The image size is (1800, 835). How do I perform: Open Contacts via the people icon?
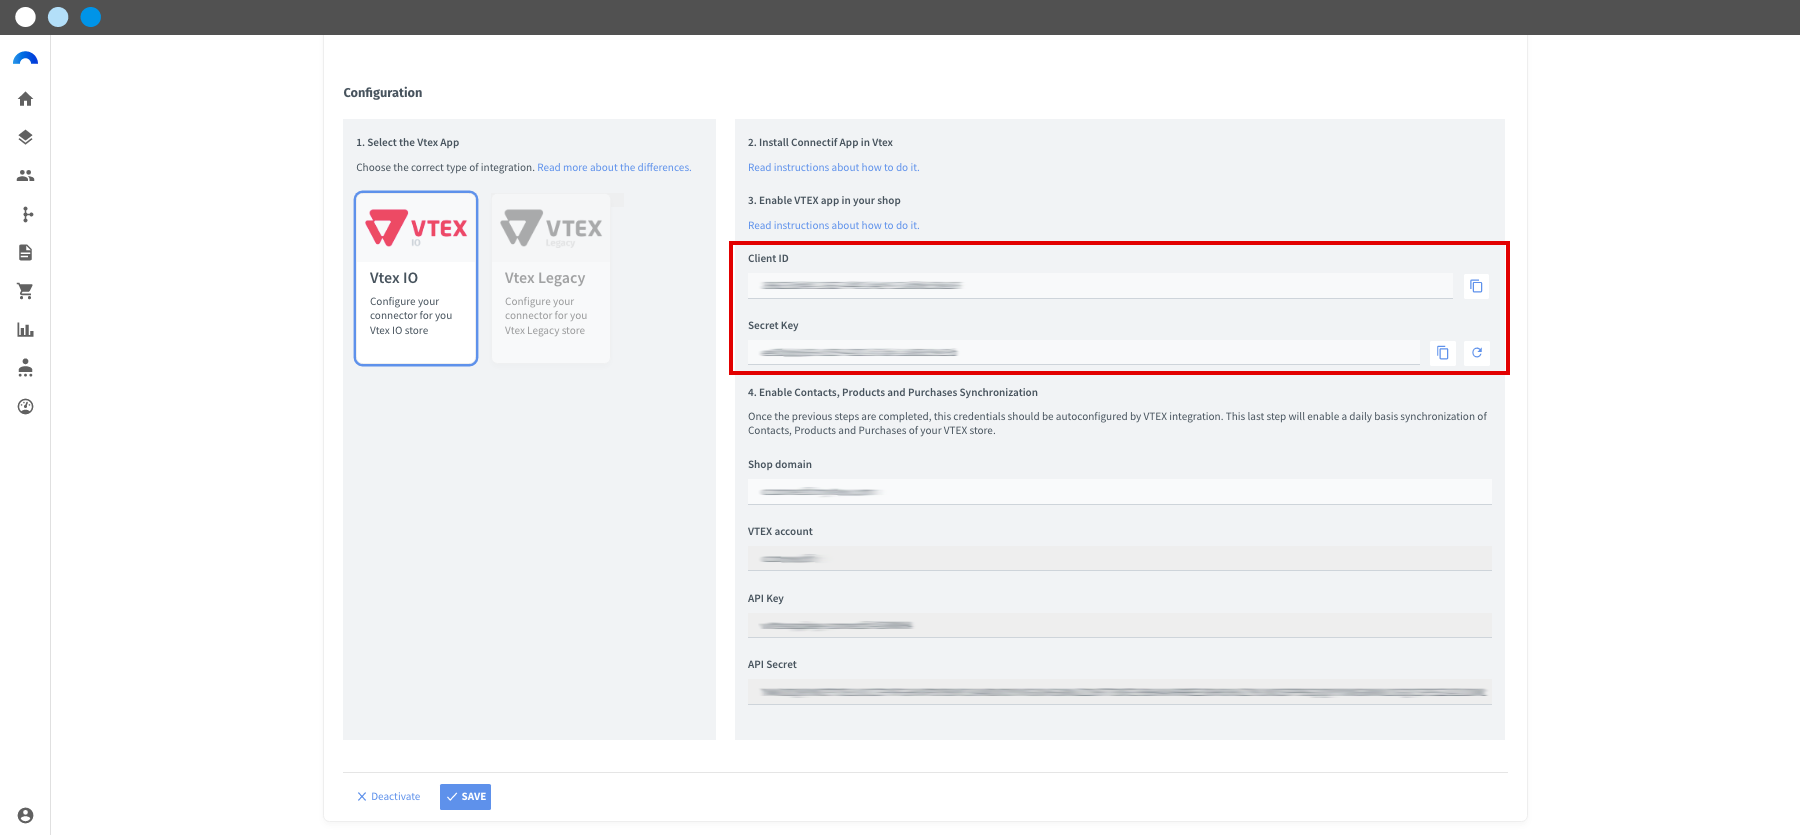[26, 176]
